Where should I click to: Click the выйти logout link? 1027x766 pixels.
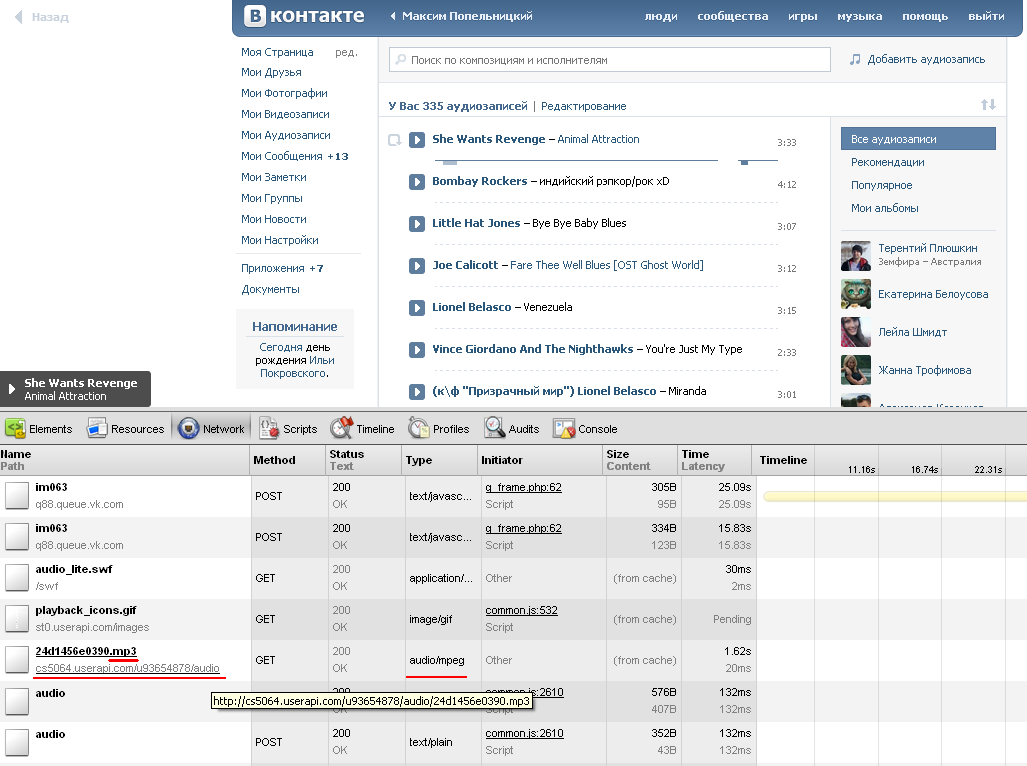(986, 16)
